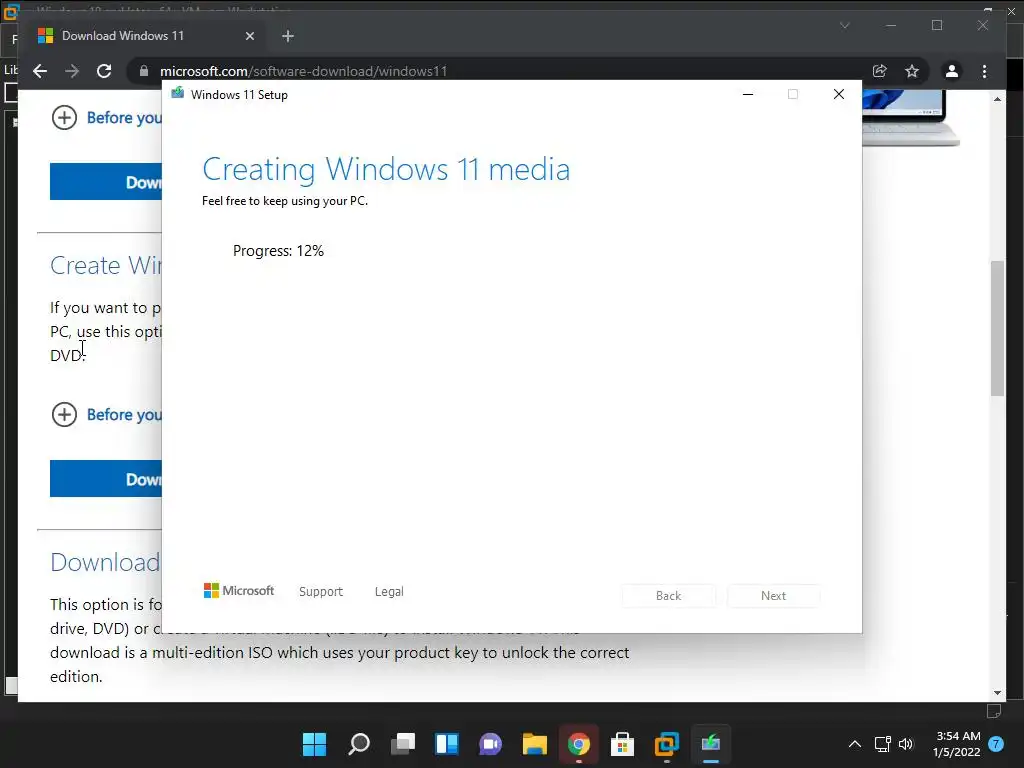Viewport: 1024px width, 768px height.
Task: Switch to Windows Setup taskbar icon
Action: point(711,744)
